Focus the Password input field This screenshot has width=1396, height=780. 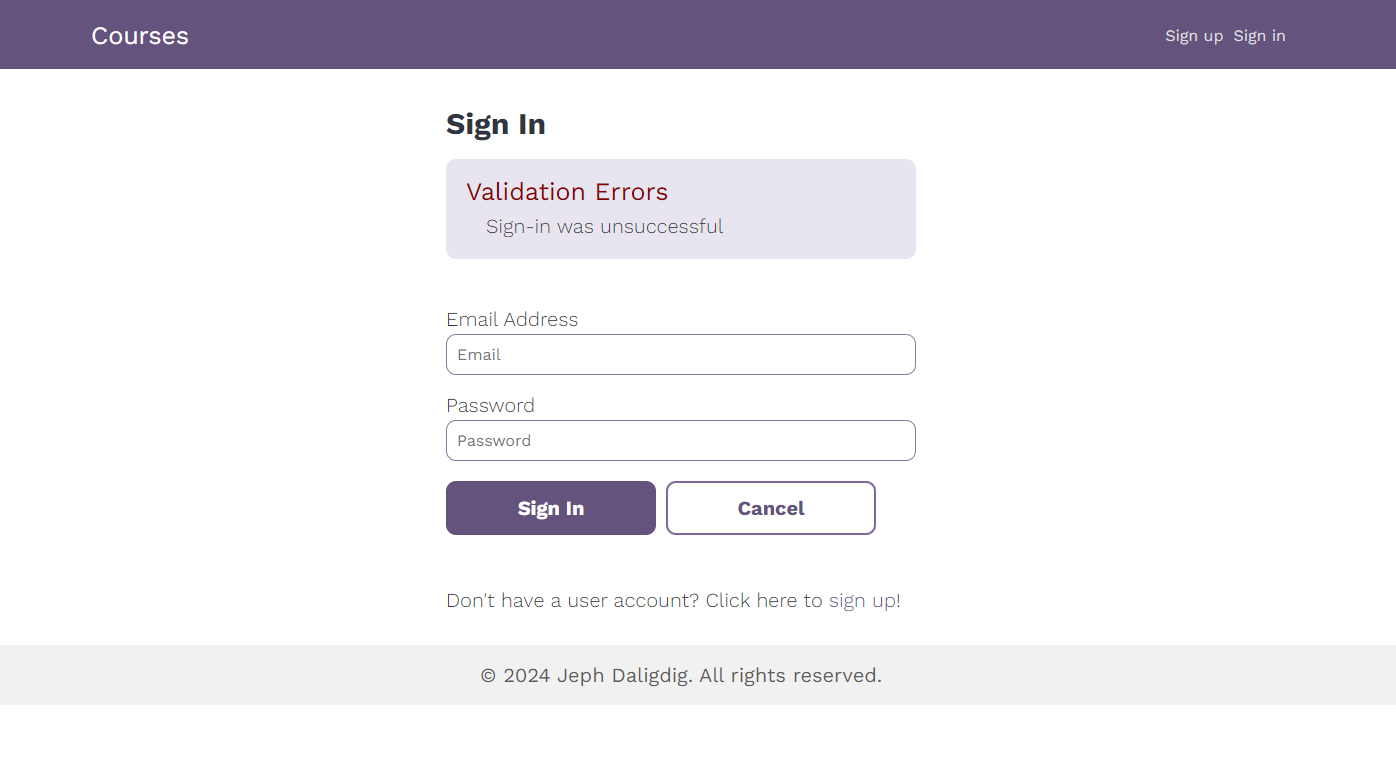(681, 441)
